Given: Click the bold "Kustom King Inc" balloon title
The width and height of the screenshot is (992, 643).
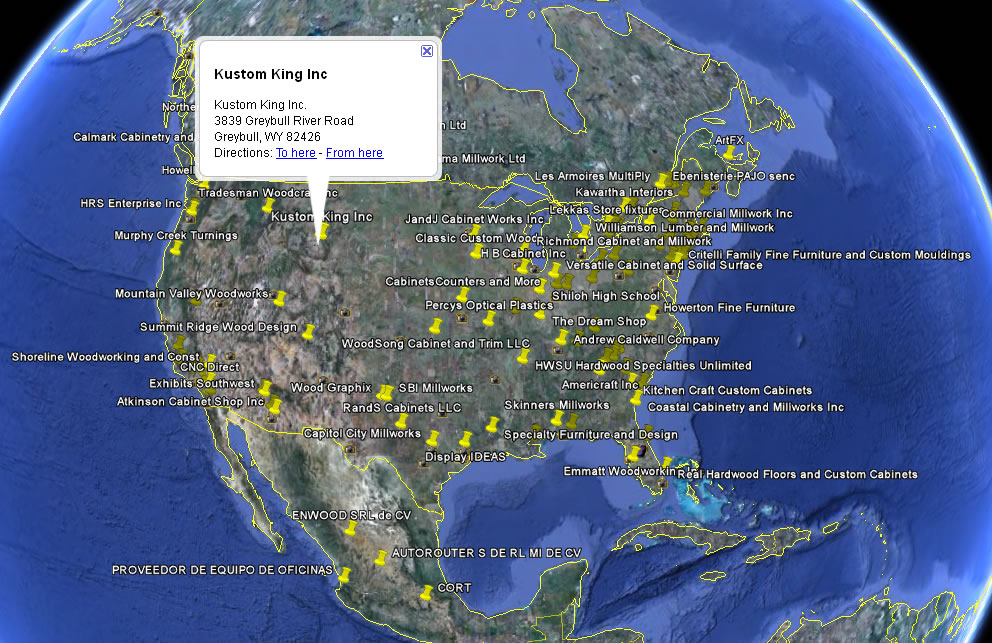Looking at the screenshot, I should (x=271, y=74).
